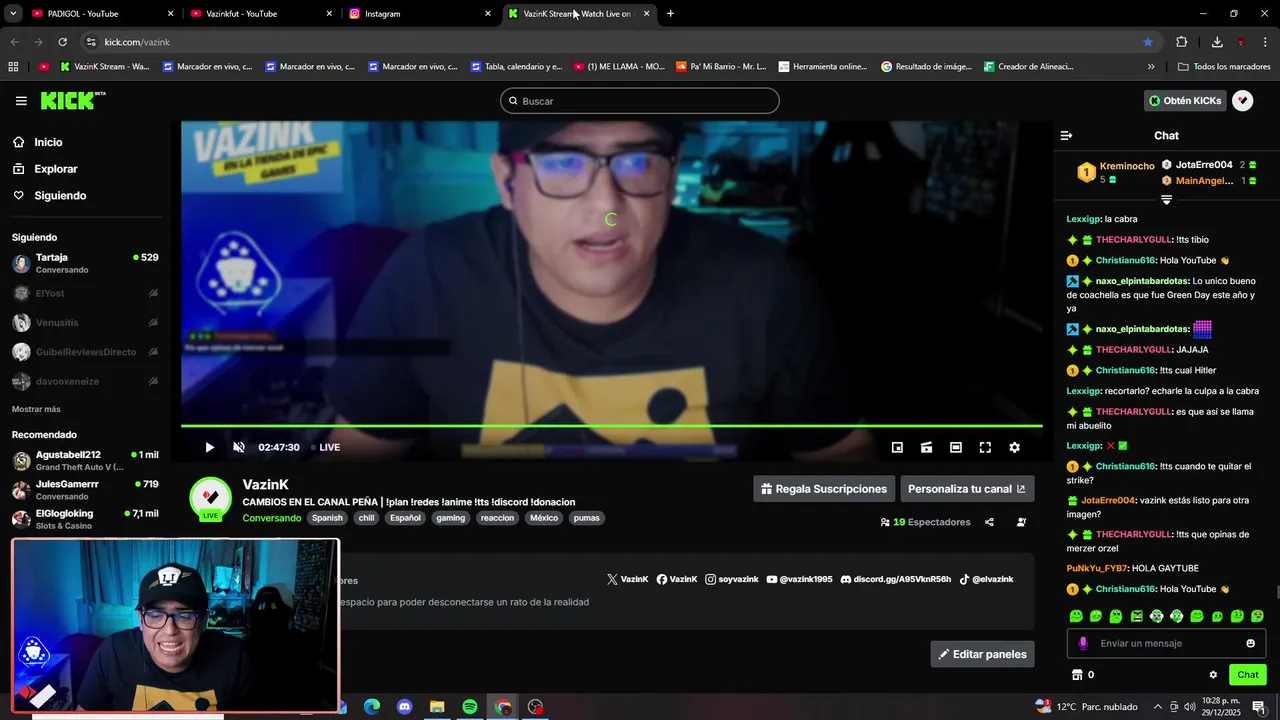
Task: Open the chat shop icon
Action: (x=1077, y=675)
